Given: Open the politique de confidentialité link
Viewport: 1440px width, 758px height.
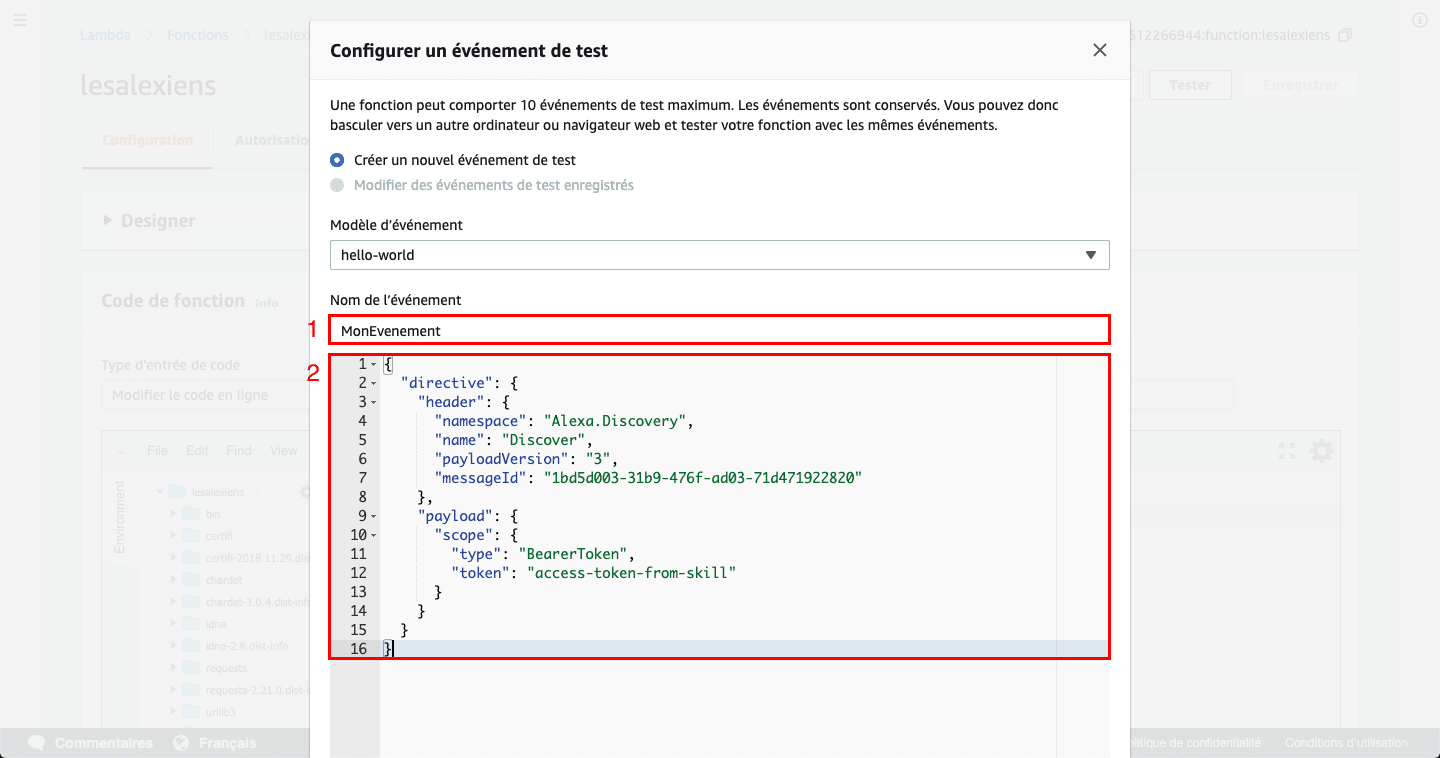Looking at the screenshot, I should [x=1196, y=743].
